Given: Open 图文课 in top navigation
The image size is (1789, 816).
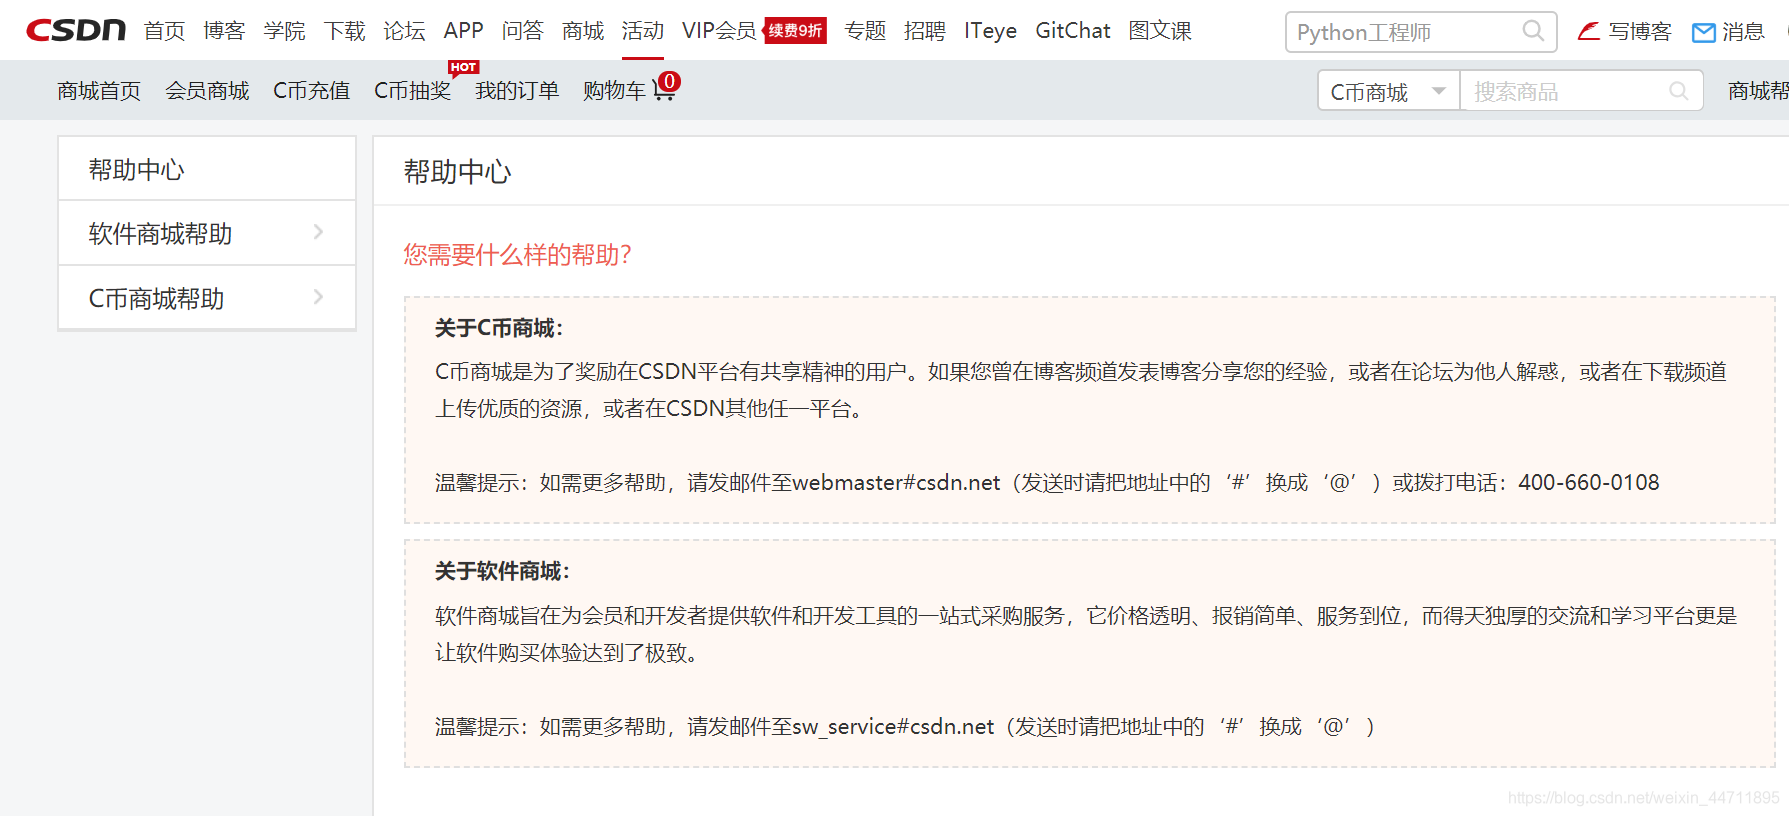Looking at the screenshot, I should pos(1160,31).
